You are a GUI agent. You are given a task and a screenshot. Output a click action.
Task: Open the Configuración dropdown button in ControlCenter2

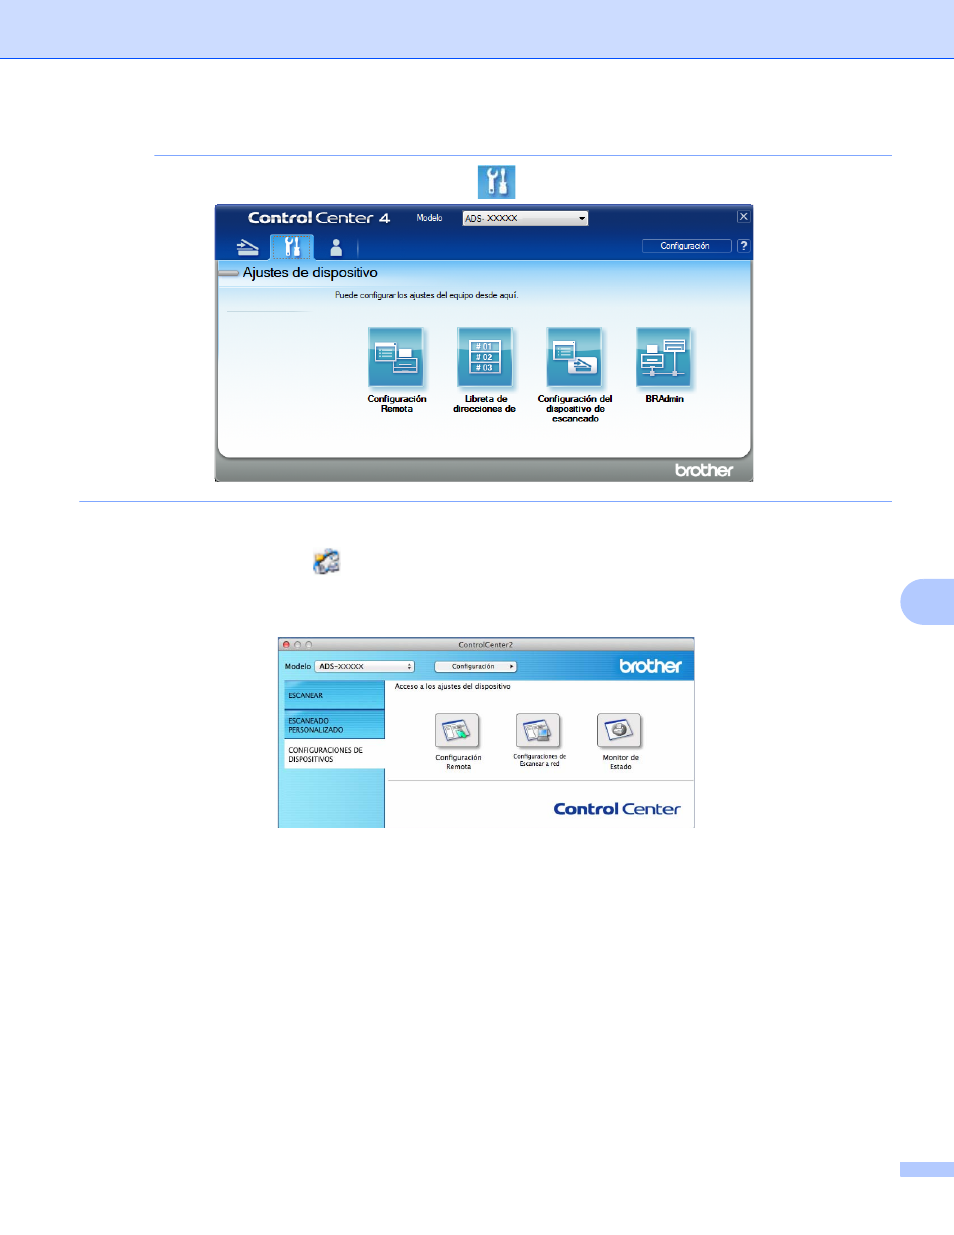click(476, 666)
